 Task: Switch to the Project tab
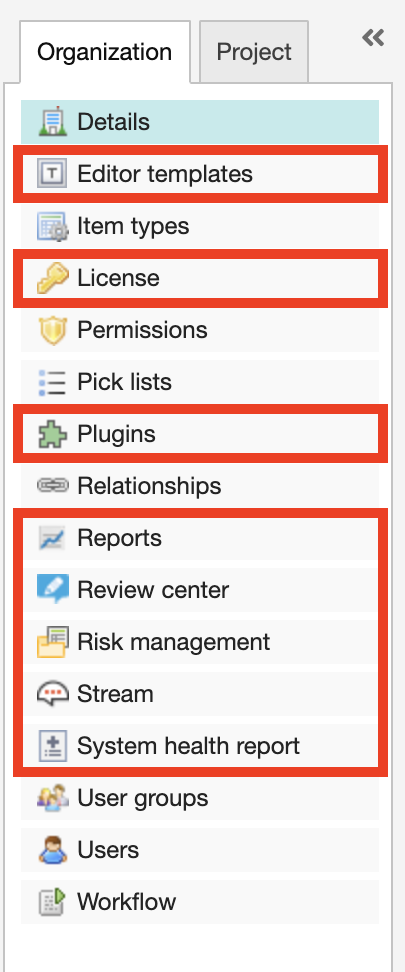254,51
